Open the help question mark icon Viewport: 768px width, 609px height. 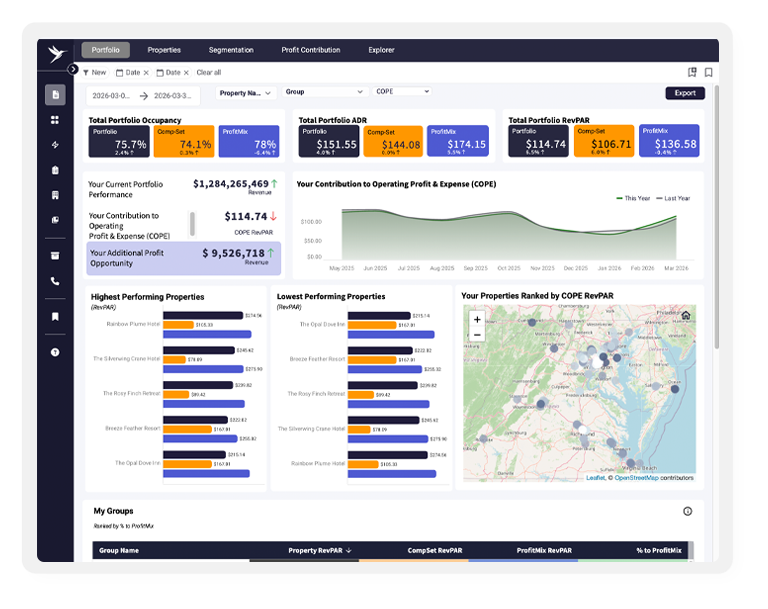coord(55,352)
